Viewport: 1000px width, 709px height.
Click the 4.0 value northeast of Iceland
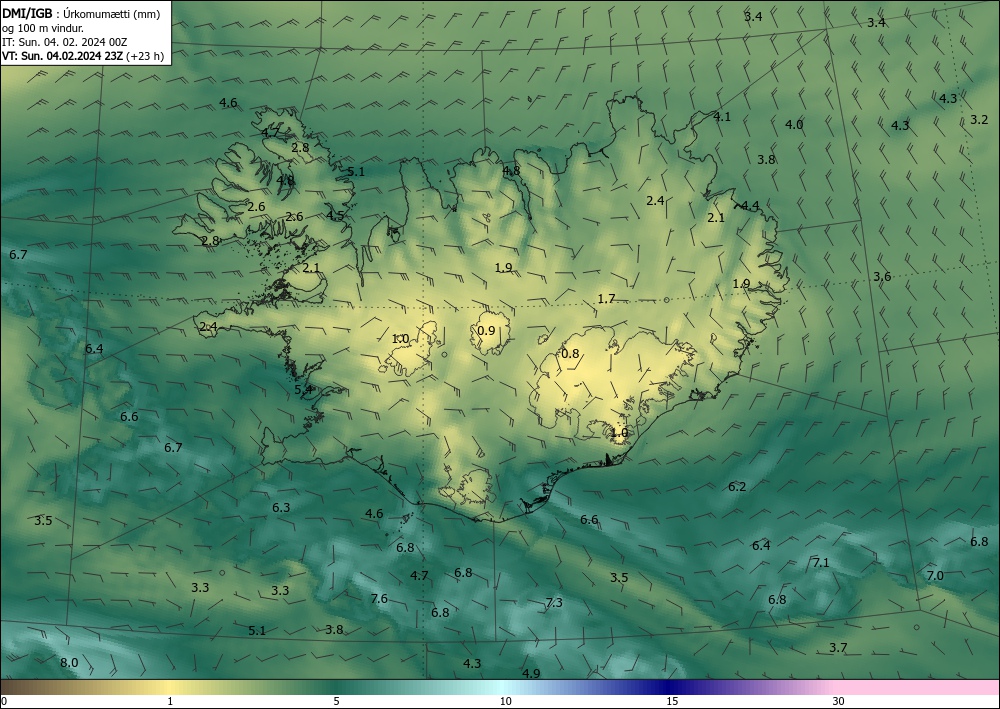tap(794, 124)
